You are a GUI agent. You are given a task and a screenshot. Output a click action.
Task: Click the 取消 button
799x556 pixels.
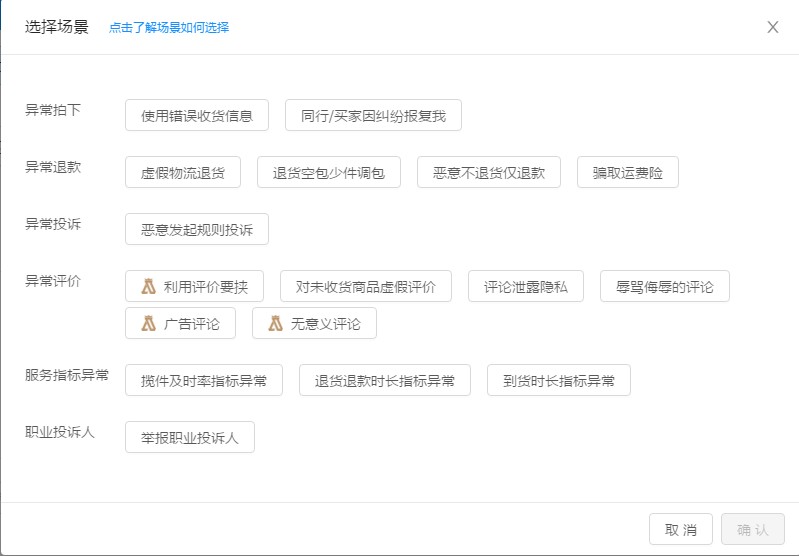[x=680, y=529]
